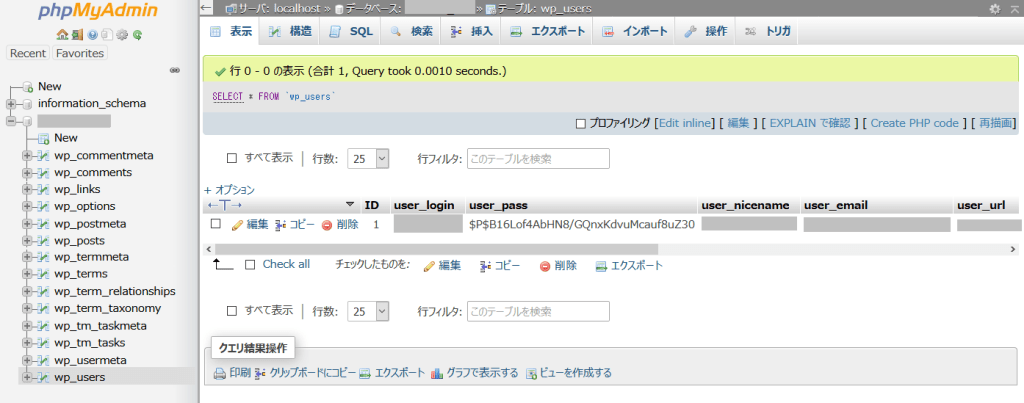
Task: Click the wp_options table icon in tree
Action: 44,206
